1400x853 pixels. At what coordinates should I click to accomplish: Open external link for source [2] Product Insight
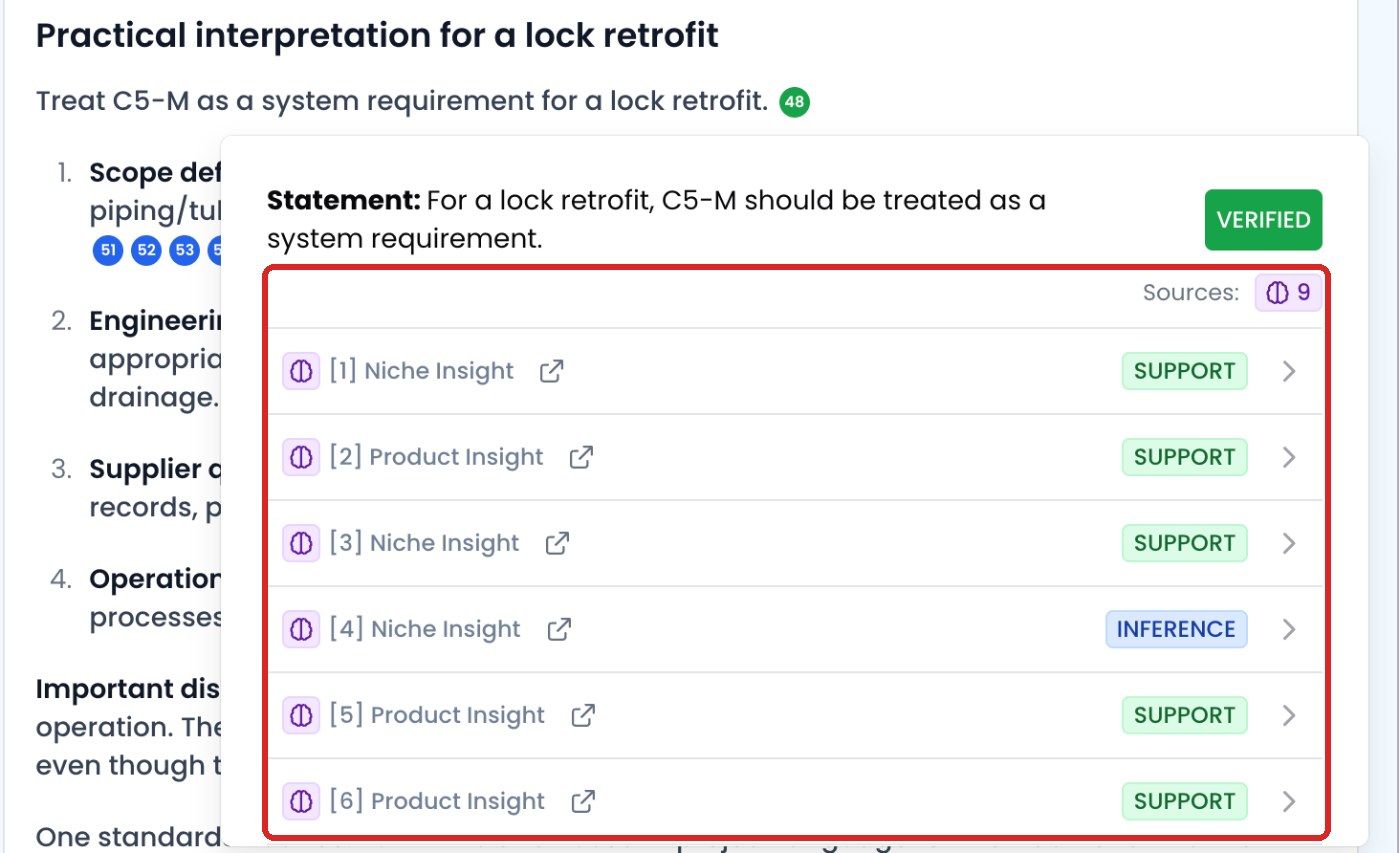581,457
